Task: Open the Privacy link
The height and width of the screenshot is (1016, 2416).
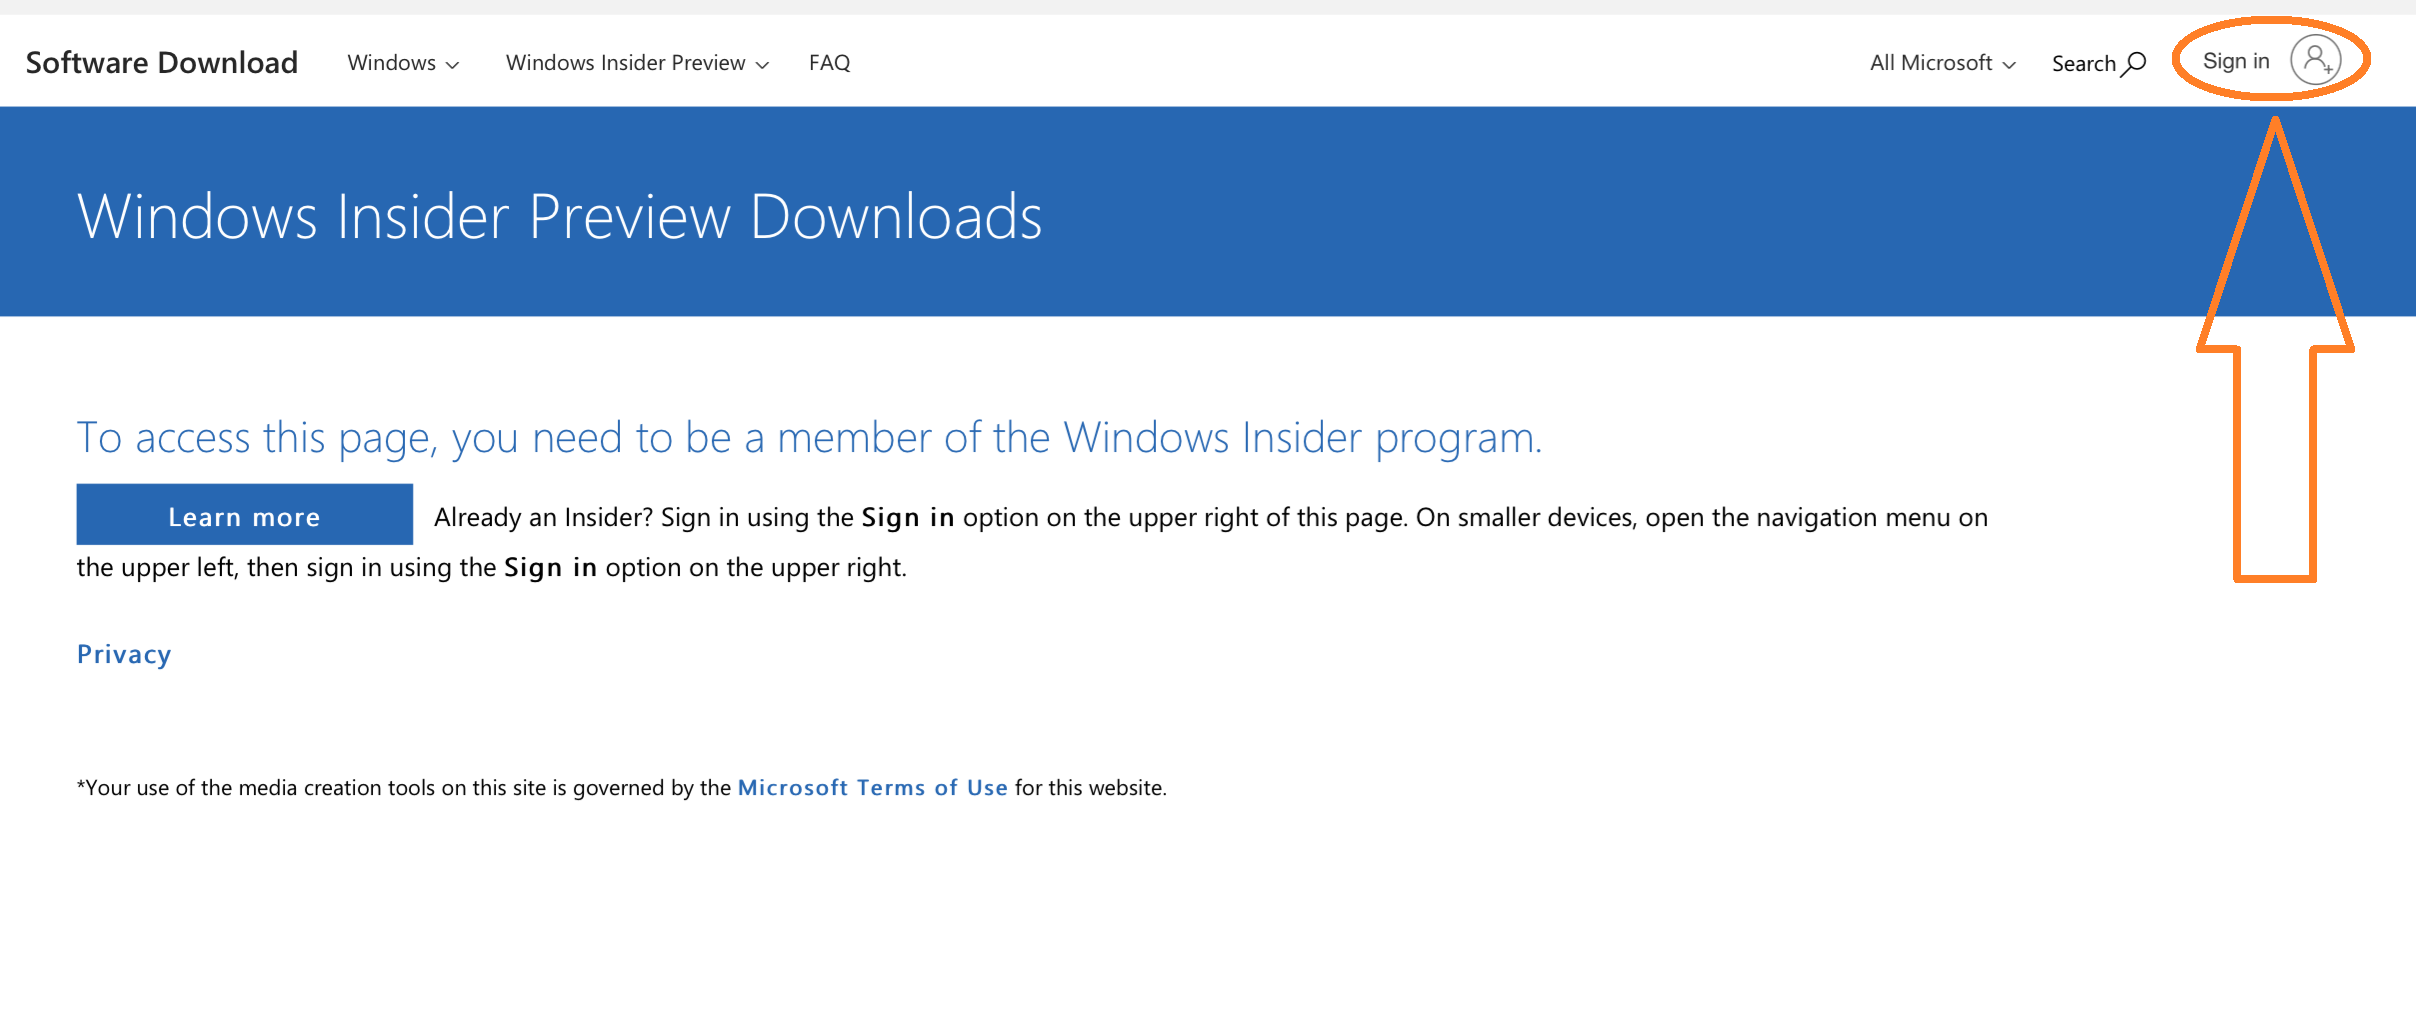Action: pyautogui.click(x=124, y=654)
